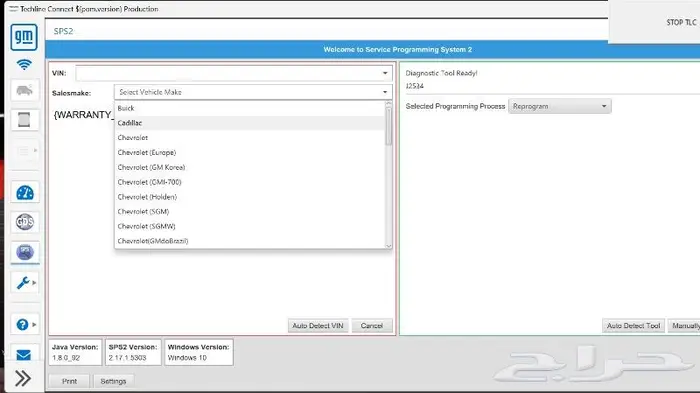Click the Print button

[x=69, y=381]
